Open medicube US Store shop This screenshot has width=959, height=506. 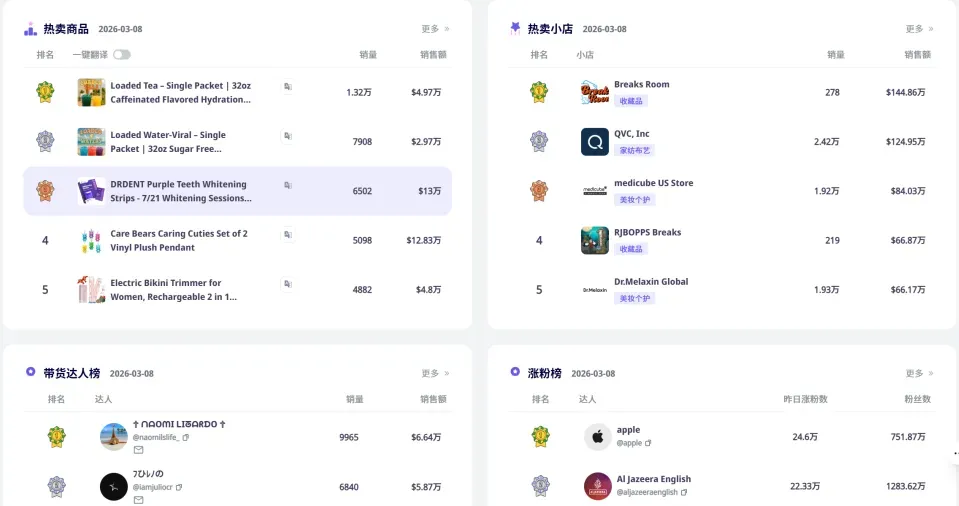(654, 183)
